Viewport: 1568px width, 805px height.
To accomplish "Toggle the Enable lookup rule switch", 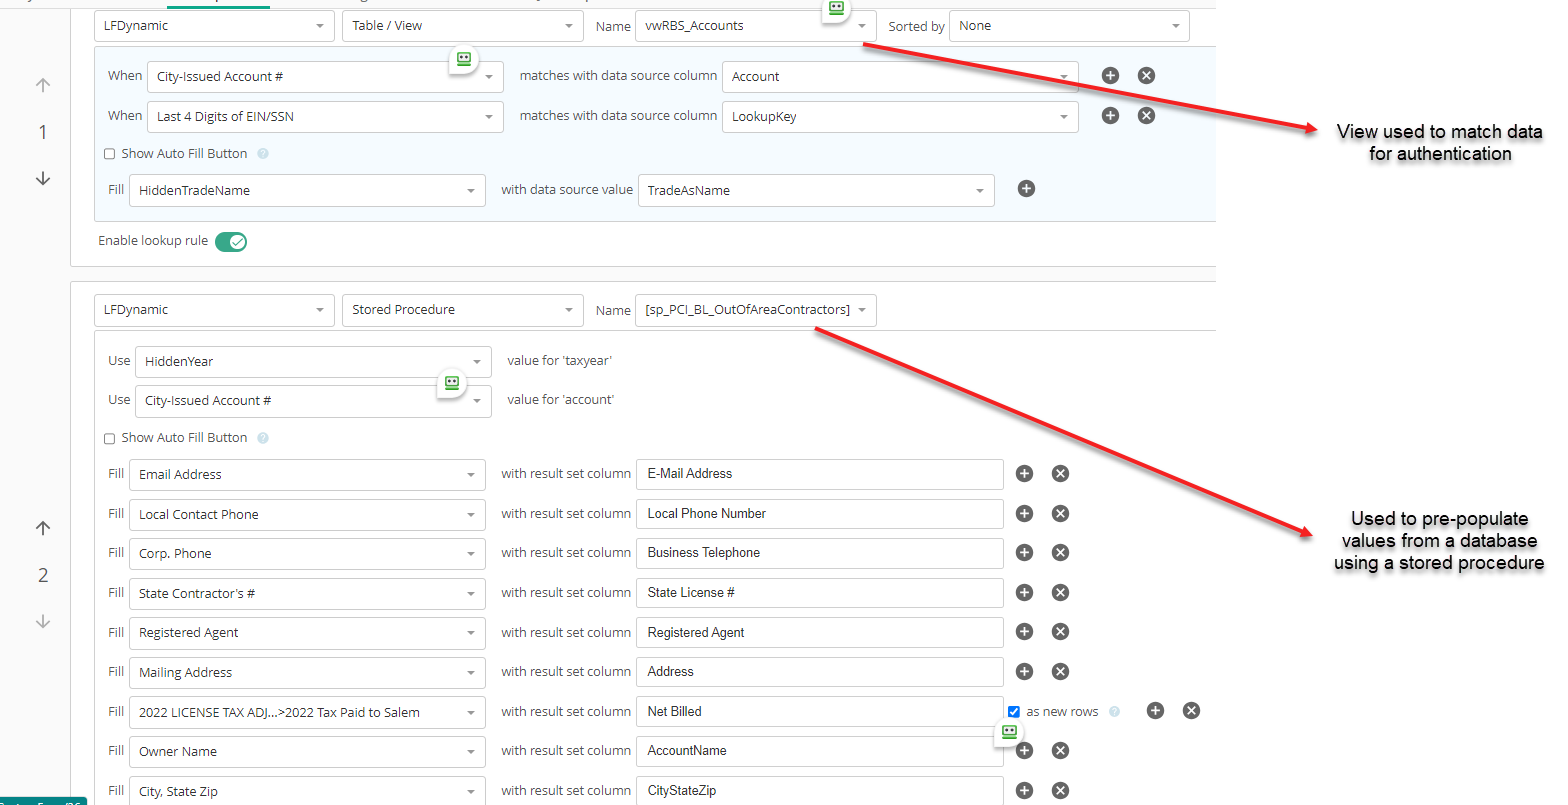I will [x=231, y=242].
